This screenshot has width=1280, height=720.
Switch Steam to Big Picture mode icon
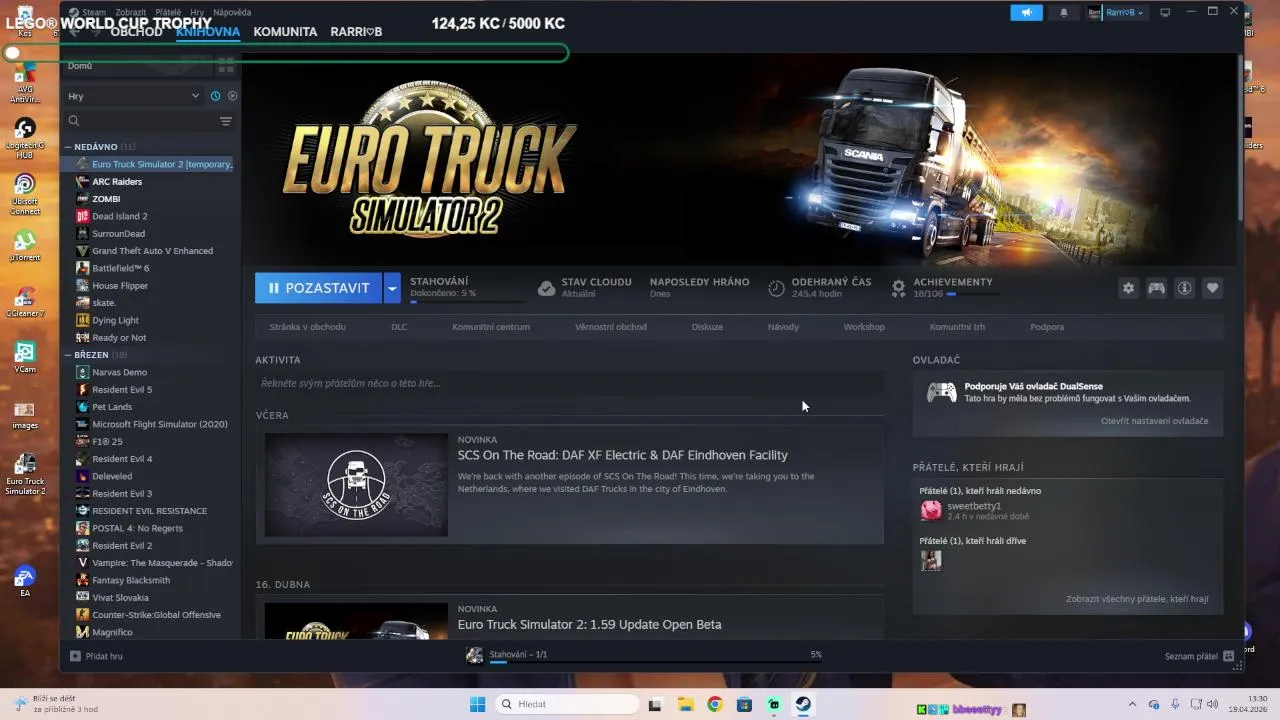coord(1165,12)
